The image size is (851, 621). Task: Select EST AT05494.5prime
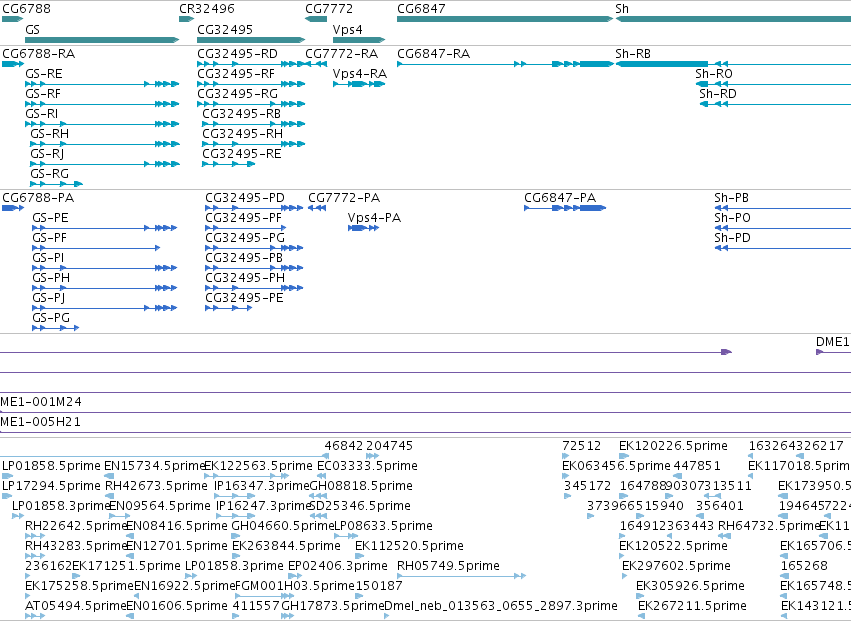click(75, 606)
